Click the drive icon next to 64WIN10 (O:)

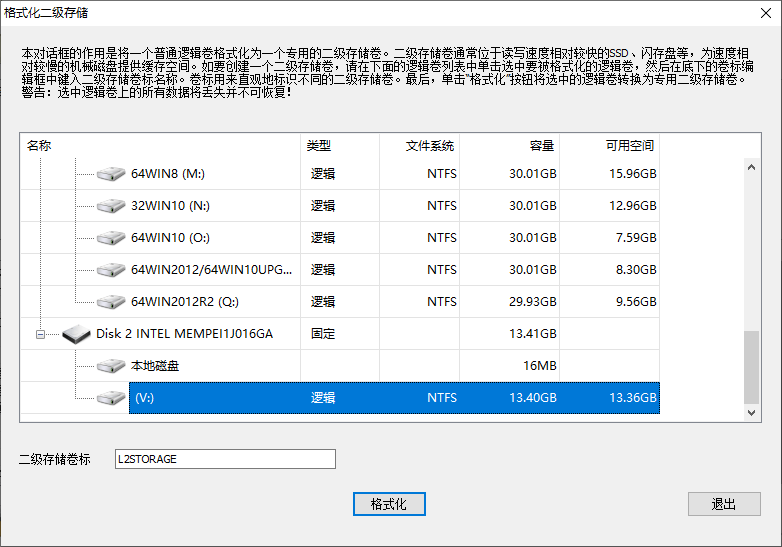click(x=111, y=238)
